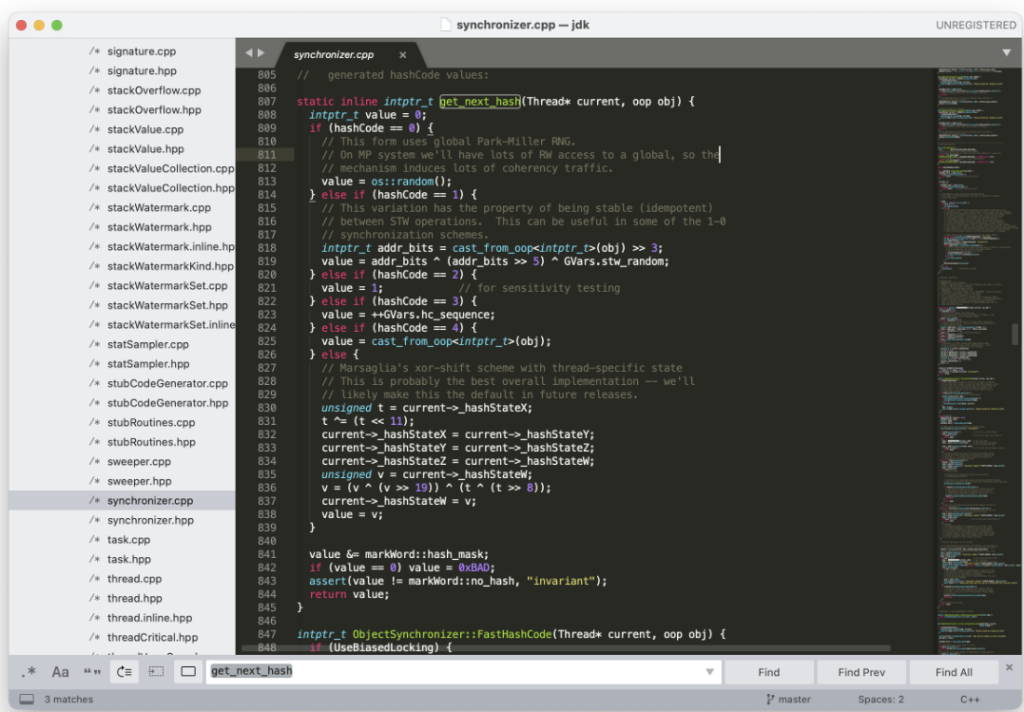Open statSampler.hpp in sidebar
Viewport: 1024px width, 712px height.
click(x=148, y=364)
